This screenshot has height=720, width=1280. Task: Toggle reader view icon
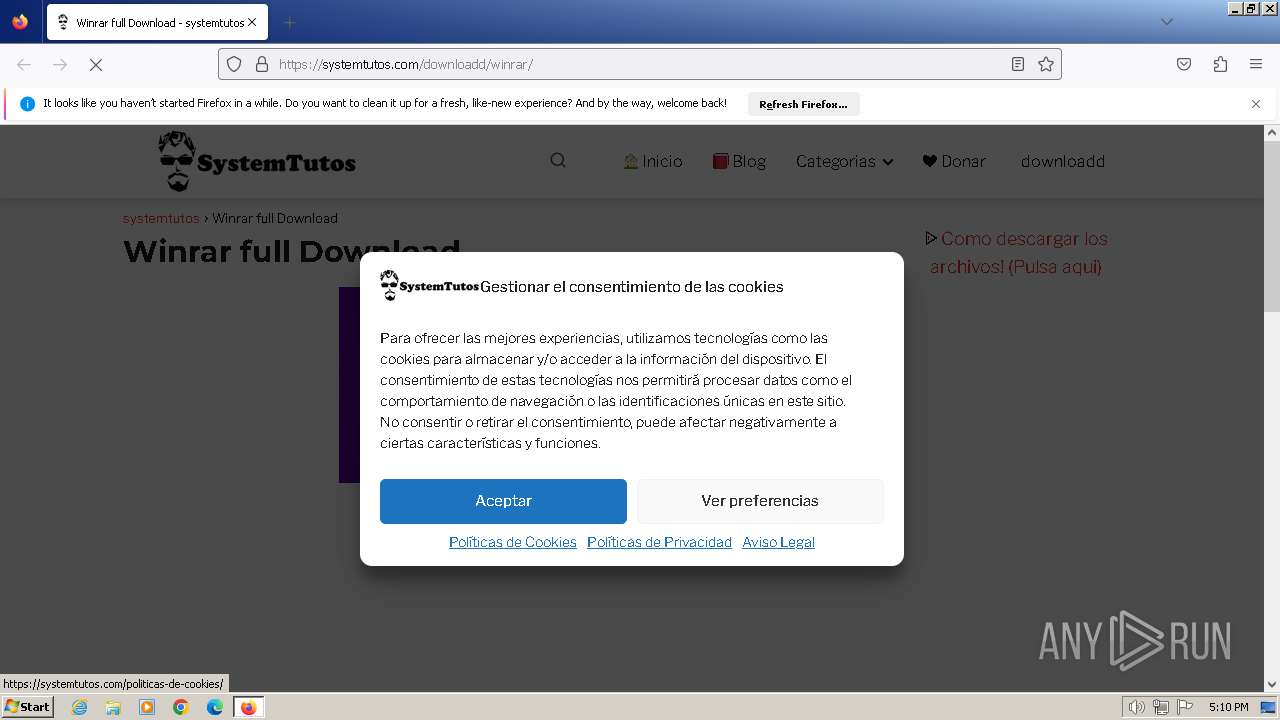(1018, 64)
